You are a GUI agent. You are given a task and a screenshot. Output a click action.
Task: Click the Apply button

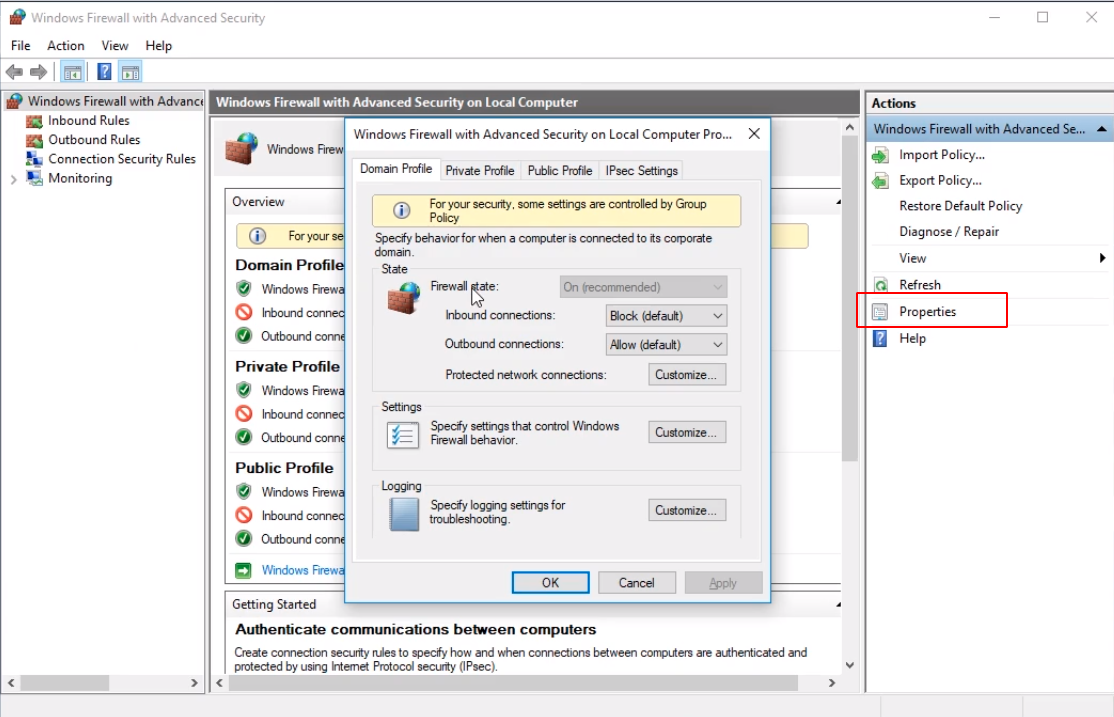click(723, 583)
